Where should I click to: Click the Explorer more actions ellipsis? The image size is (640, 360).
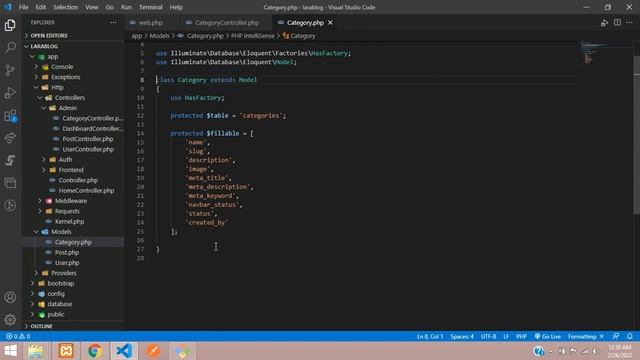113,22
